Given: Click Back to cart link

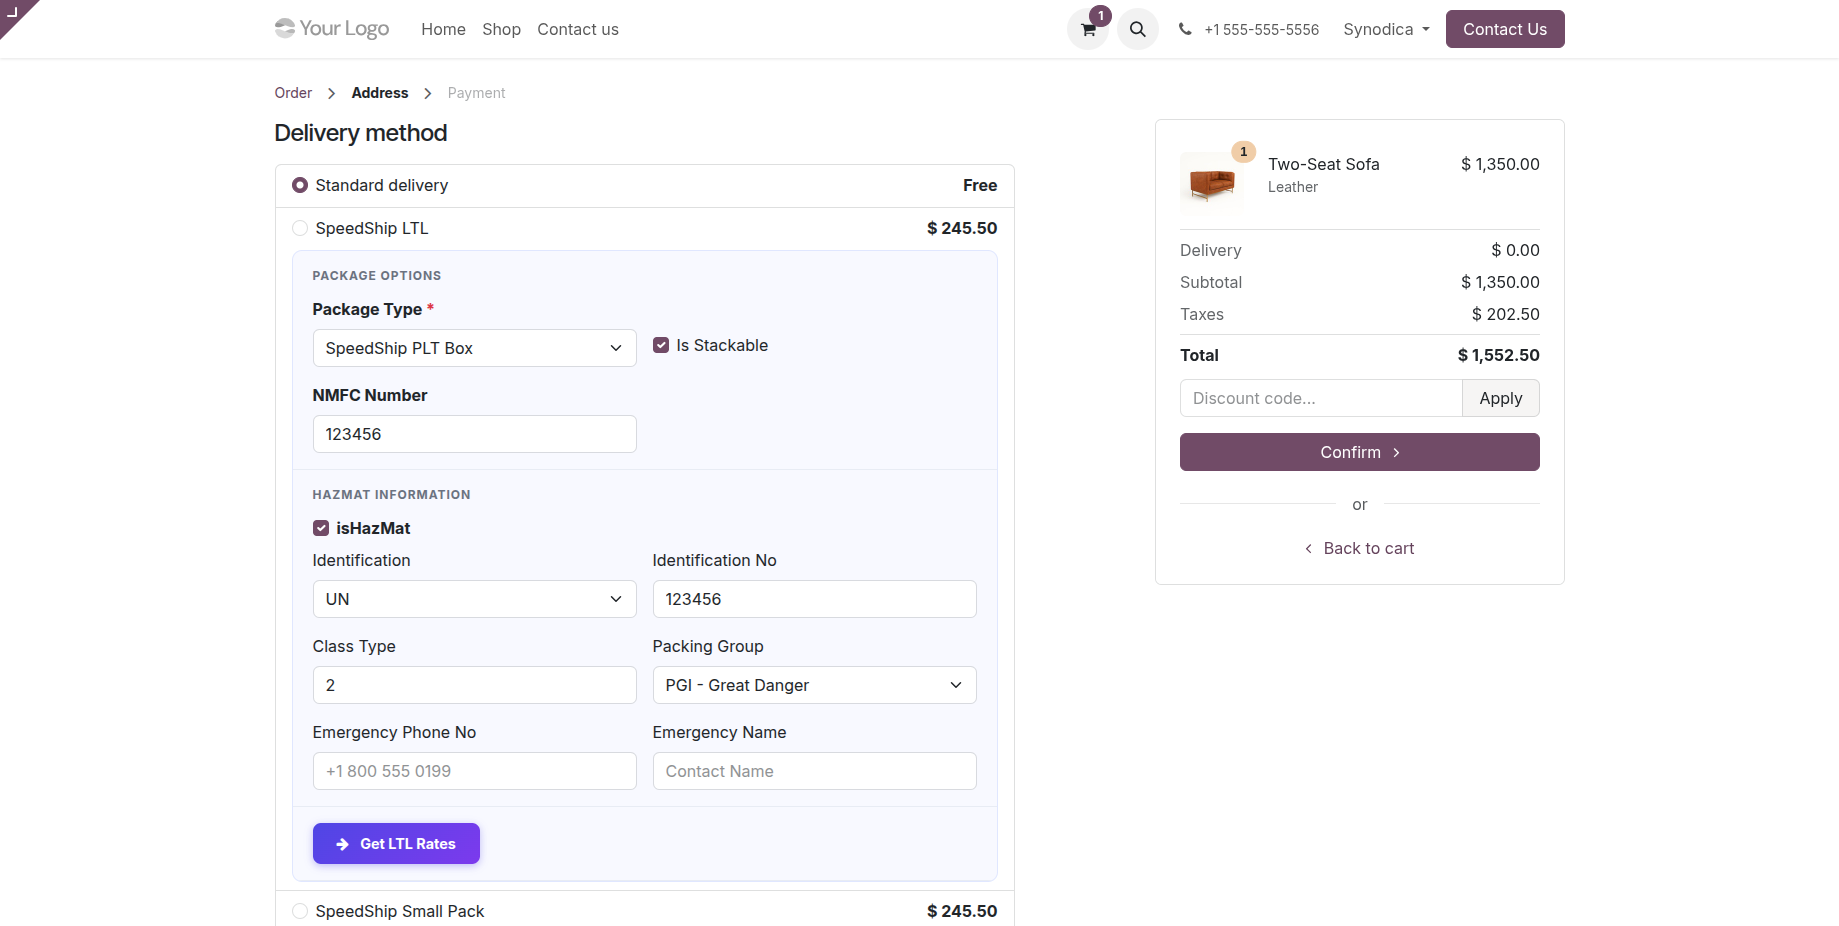Looking at the screenshot, I should [x=1360, y=548].
